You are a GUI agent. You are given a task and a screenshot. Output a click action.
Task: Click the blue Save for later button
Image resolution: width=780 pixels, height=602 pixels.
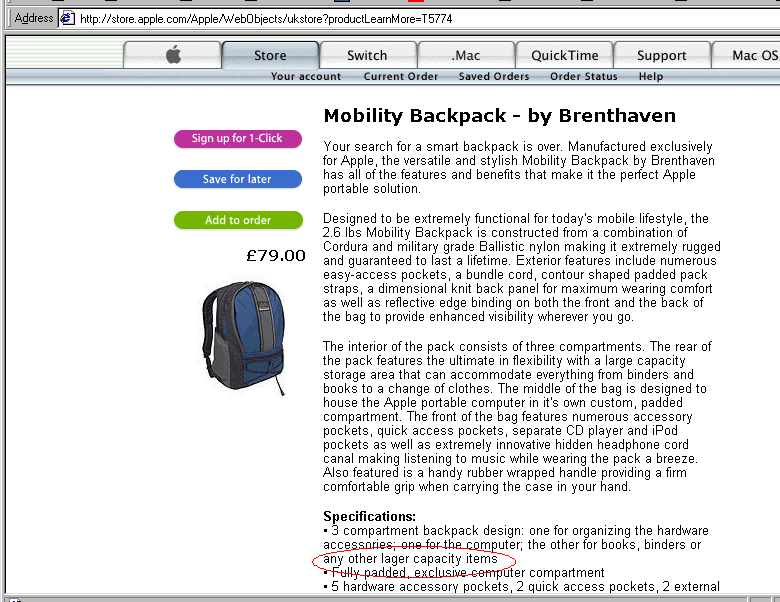[x=237, y=179]
